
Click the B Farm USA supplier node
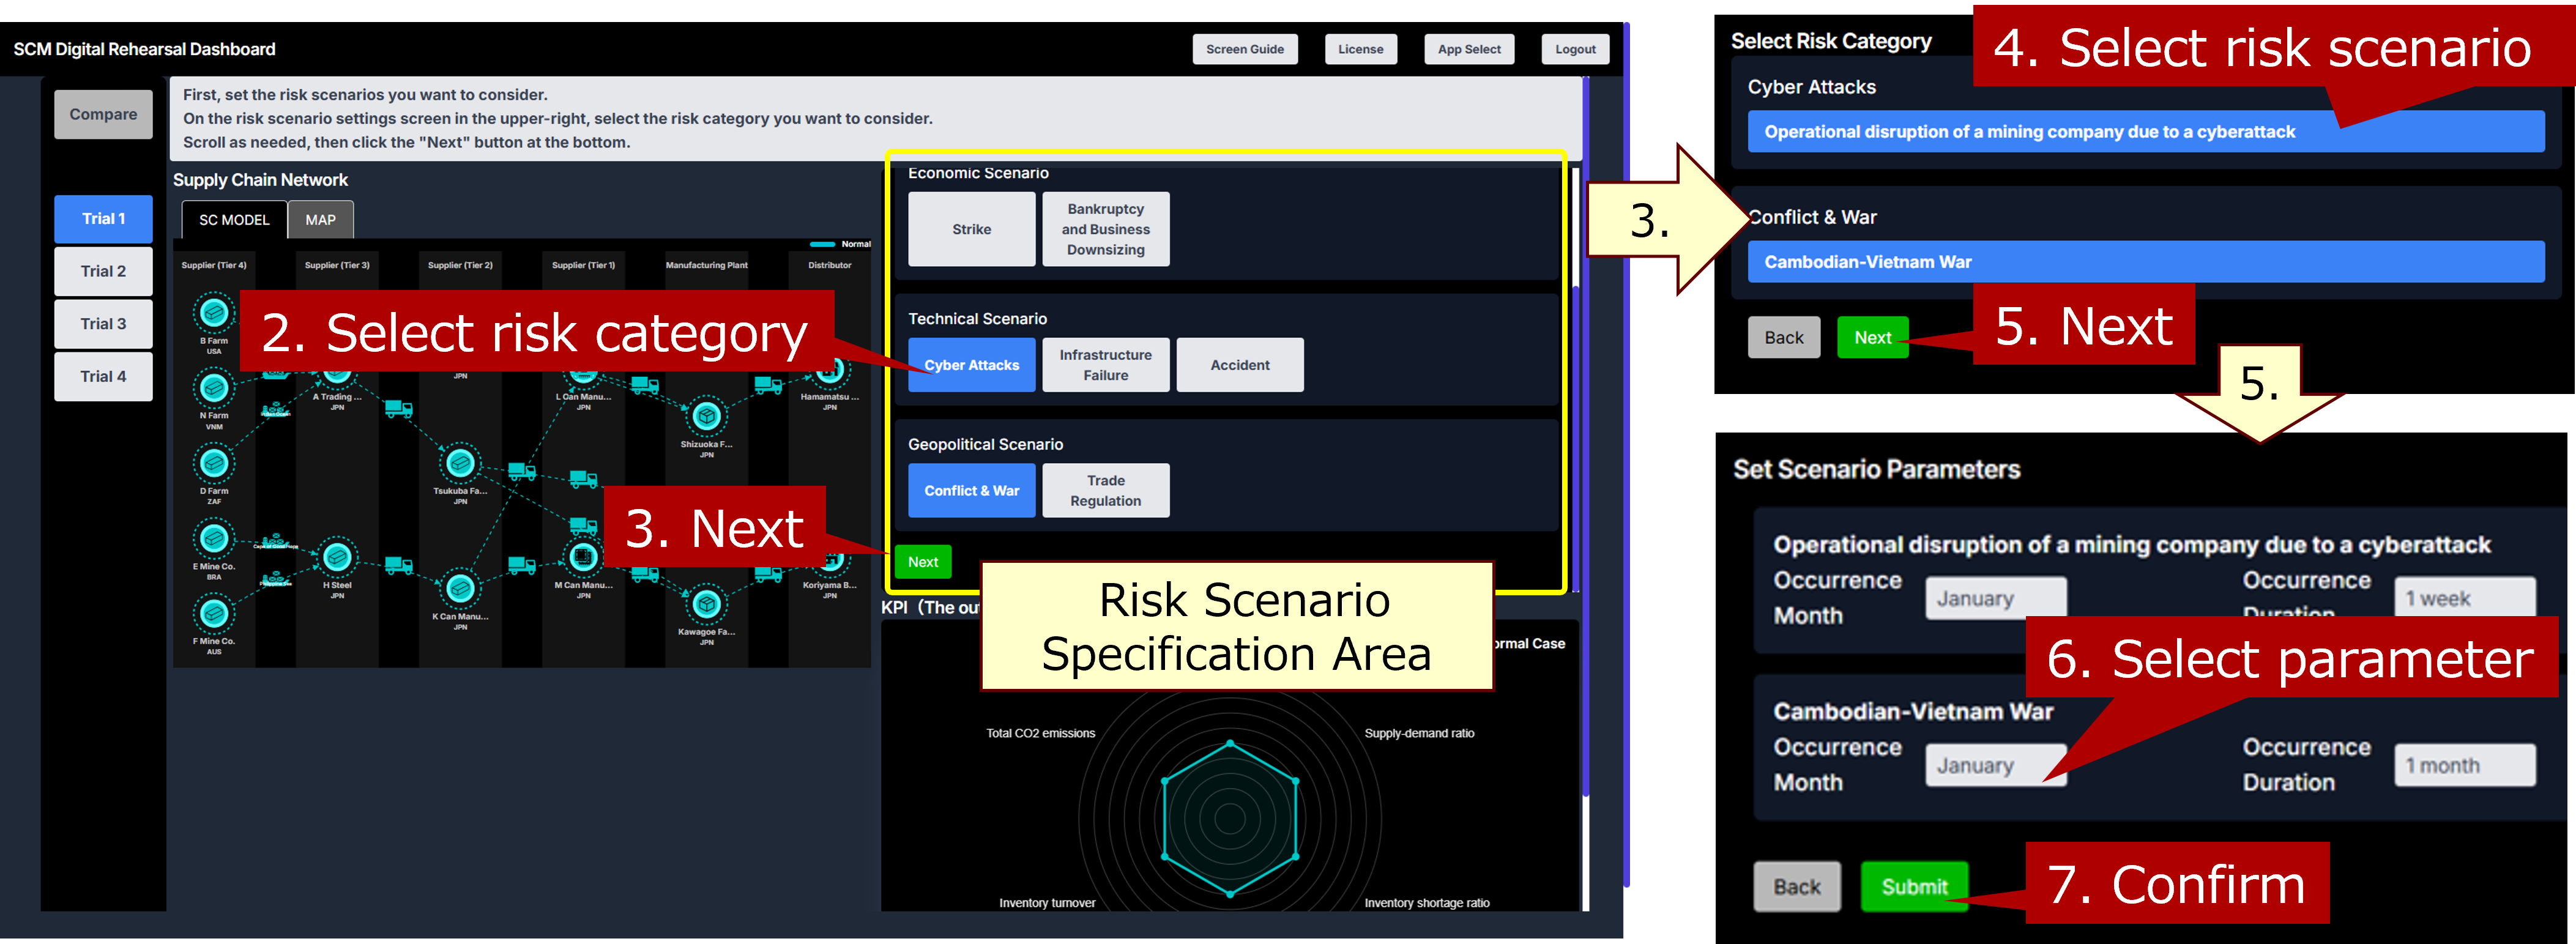point(214,313)
